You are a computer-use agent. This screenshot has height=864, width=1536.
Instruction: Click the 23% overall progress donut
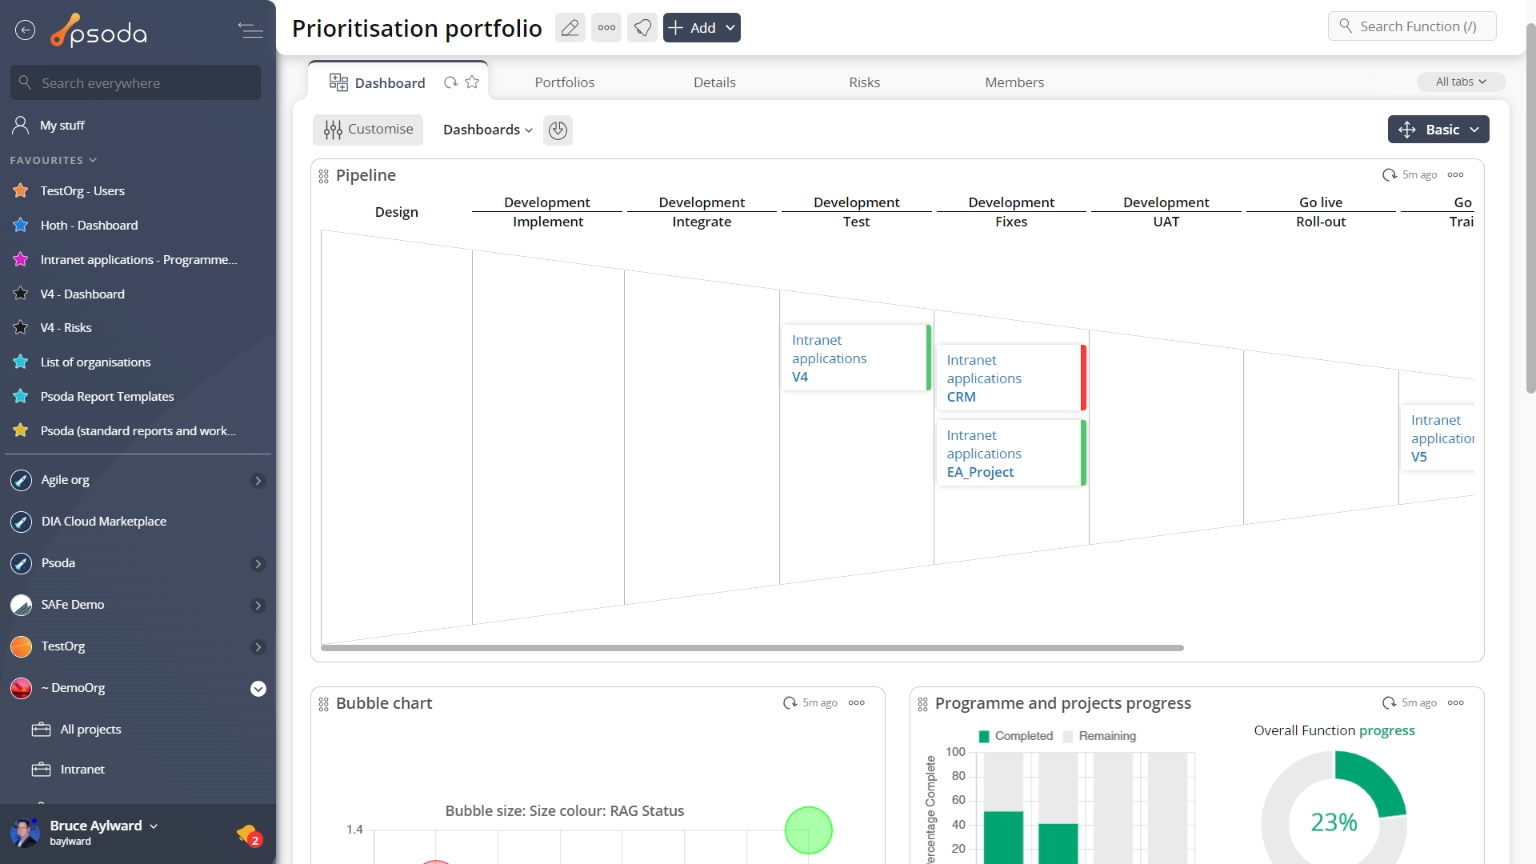(x=1334, y=822)
